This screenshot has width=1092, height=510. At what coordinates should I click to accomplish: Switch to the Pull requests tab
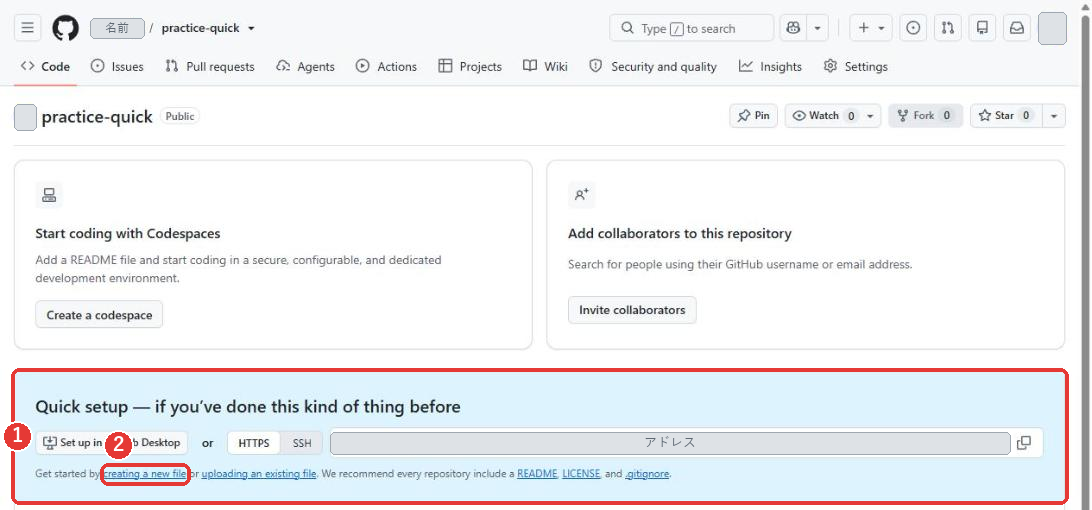point(210,66)
